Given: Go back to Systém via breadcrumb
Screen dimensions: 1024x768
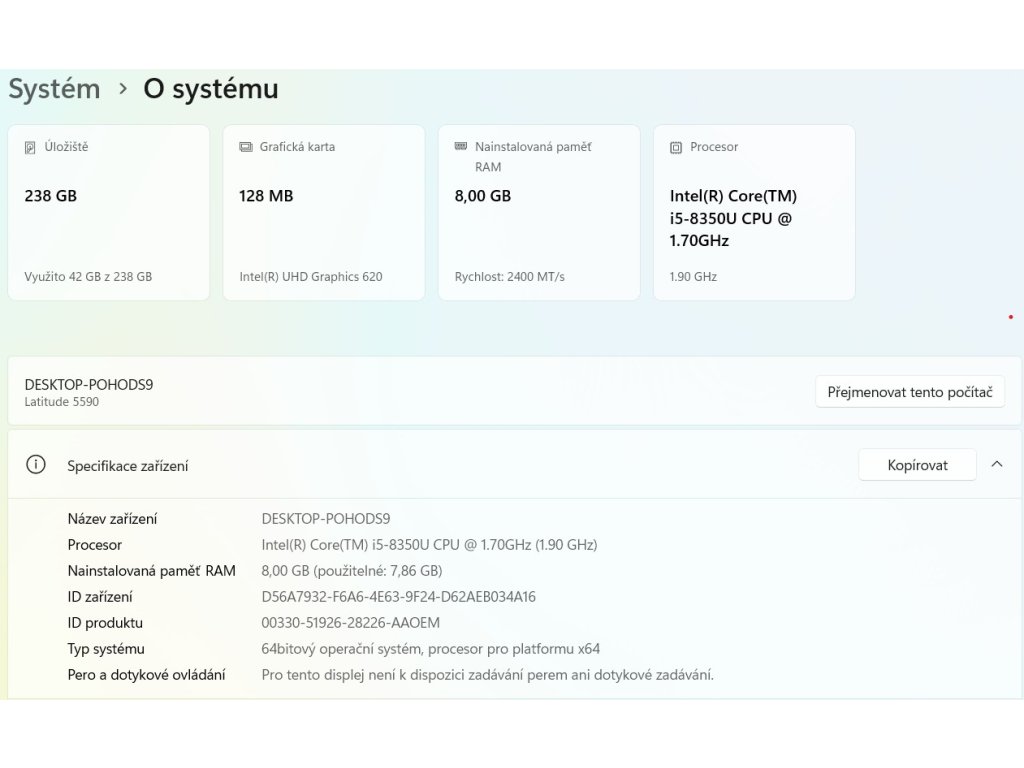Looking at the screenshot, I should click(54, 89).
